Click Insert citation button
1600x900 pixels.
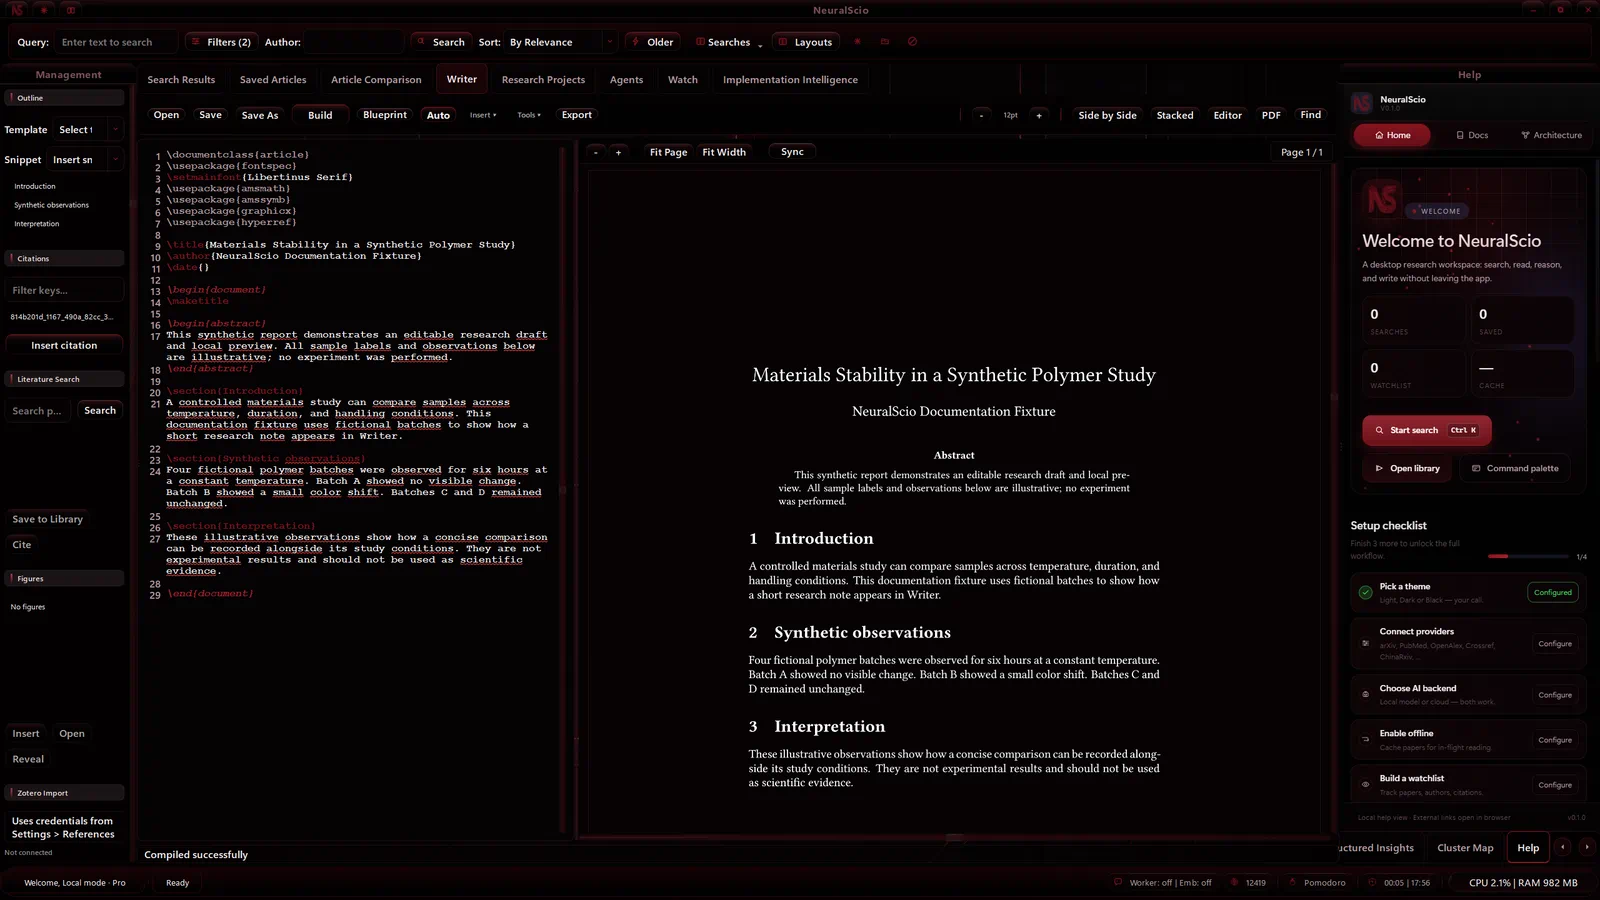coord(64,346)
